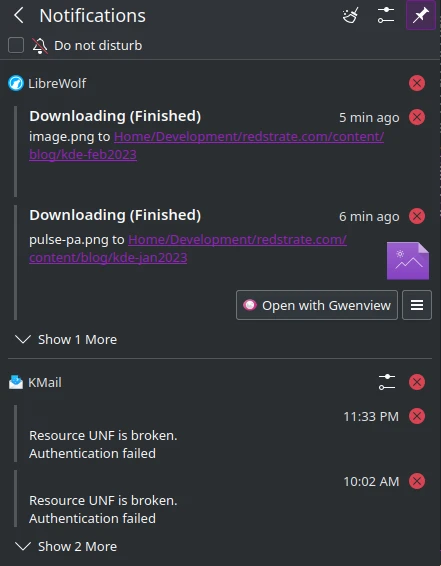Go back with the left arrow
Screen dimensions: 441x566
pos(18,16)
